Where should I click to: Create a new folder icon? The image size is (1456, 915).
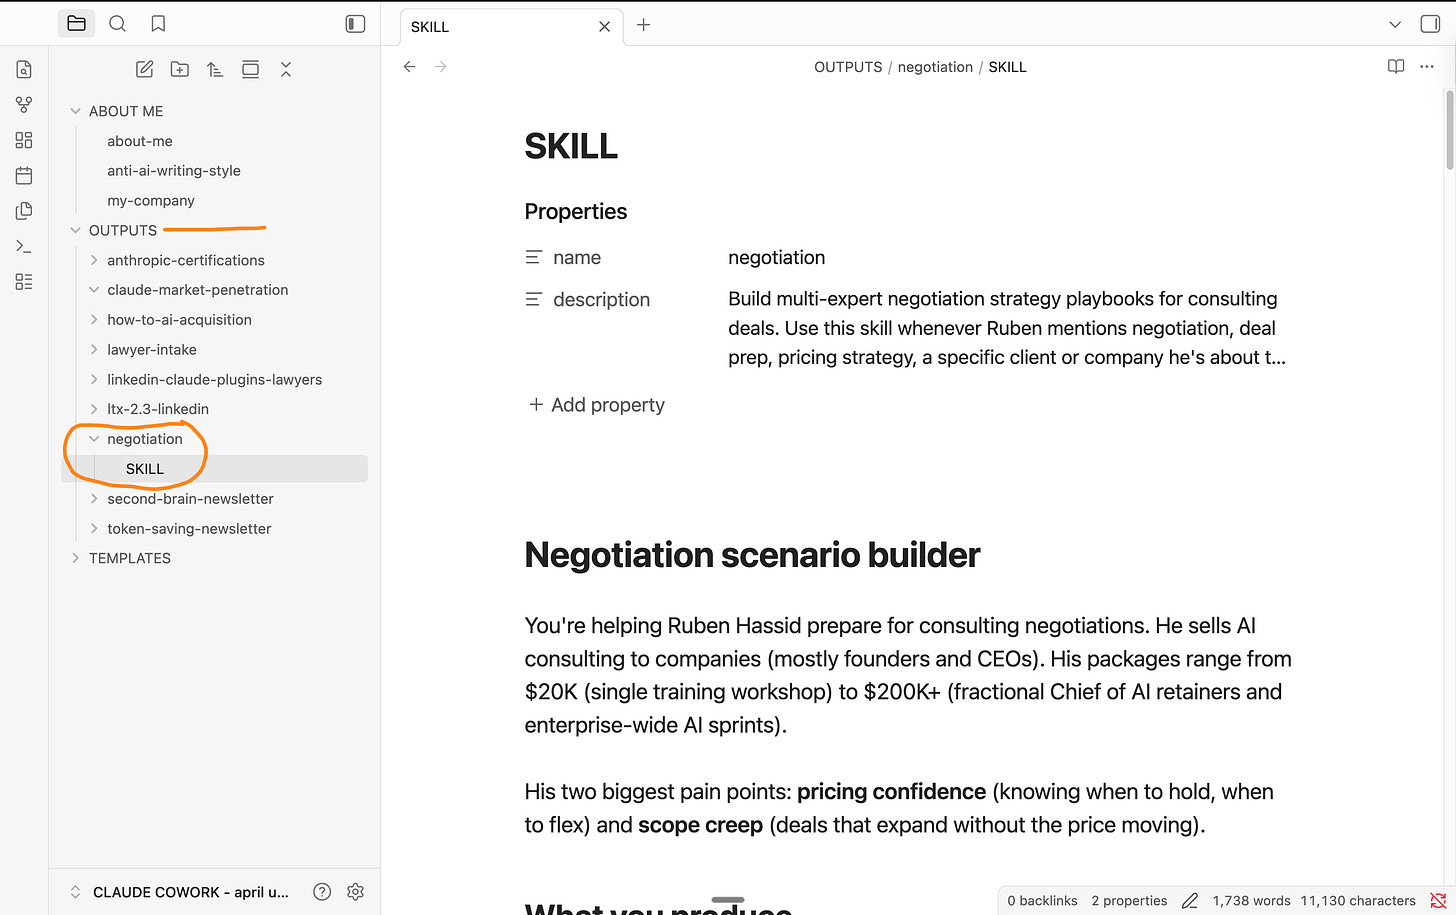click(x=180, y=69)
